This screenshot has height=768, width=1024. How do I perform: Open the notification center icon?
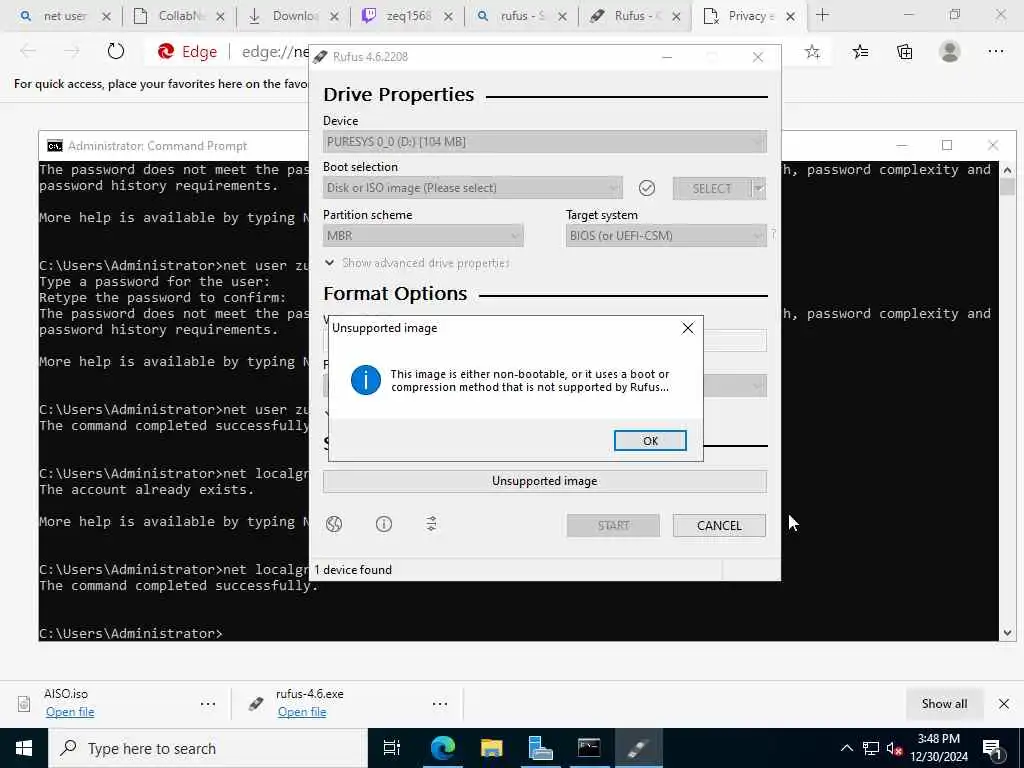click(992, 749)
